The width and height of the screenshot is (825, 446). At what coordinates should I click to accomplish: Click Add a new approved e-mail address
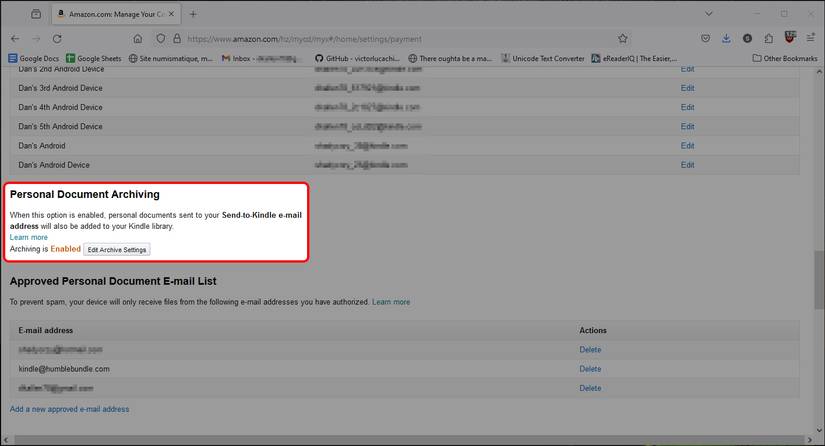point(69,409)
